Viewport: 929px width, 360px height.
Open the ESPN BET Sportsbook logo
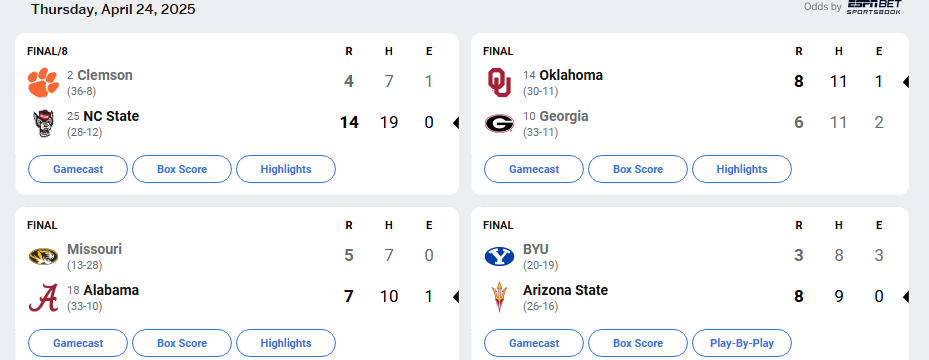[x=874, y=7]
